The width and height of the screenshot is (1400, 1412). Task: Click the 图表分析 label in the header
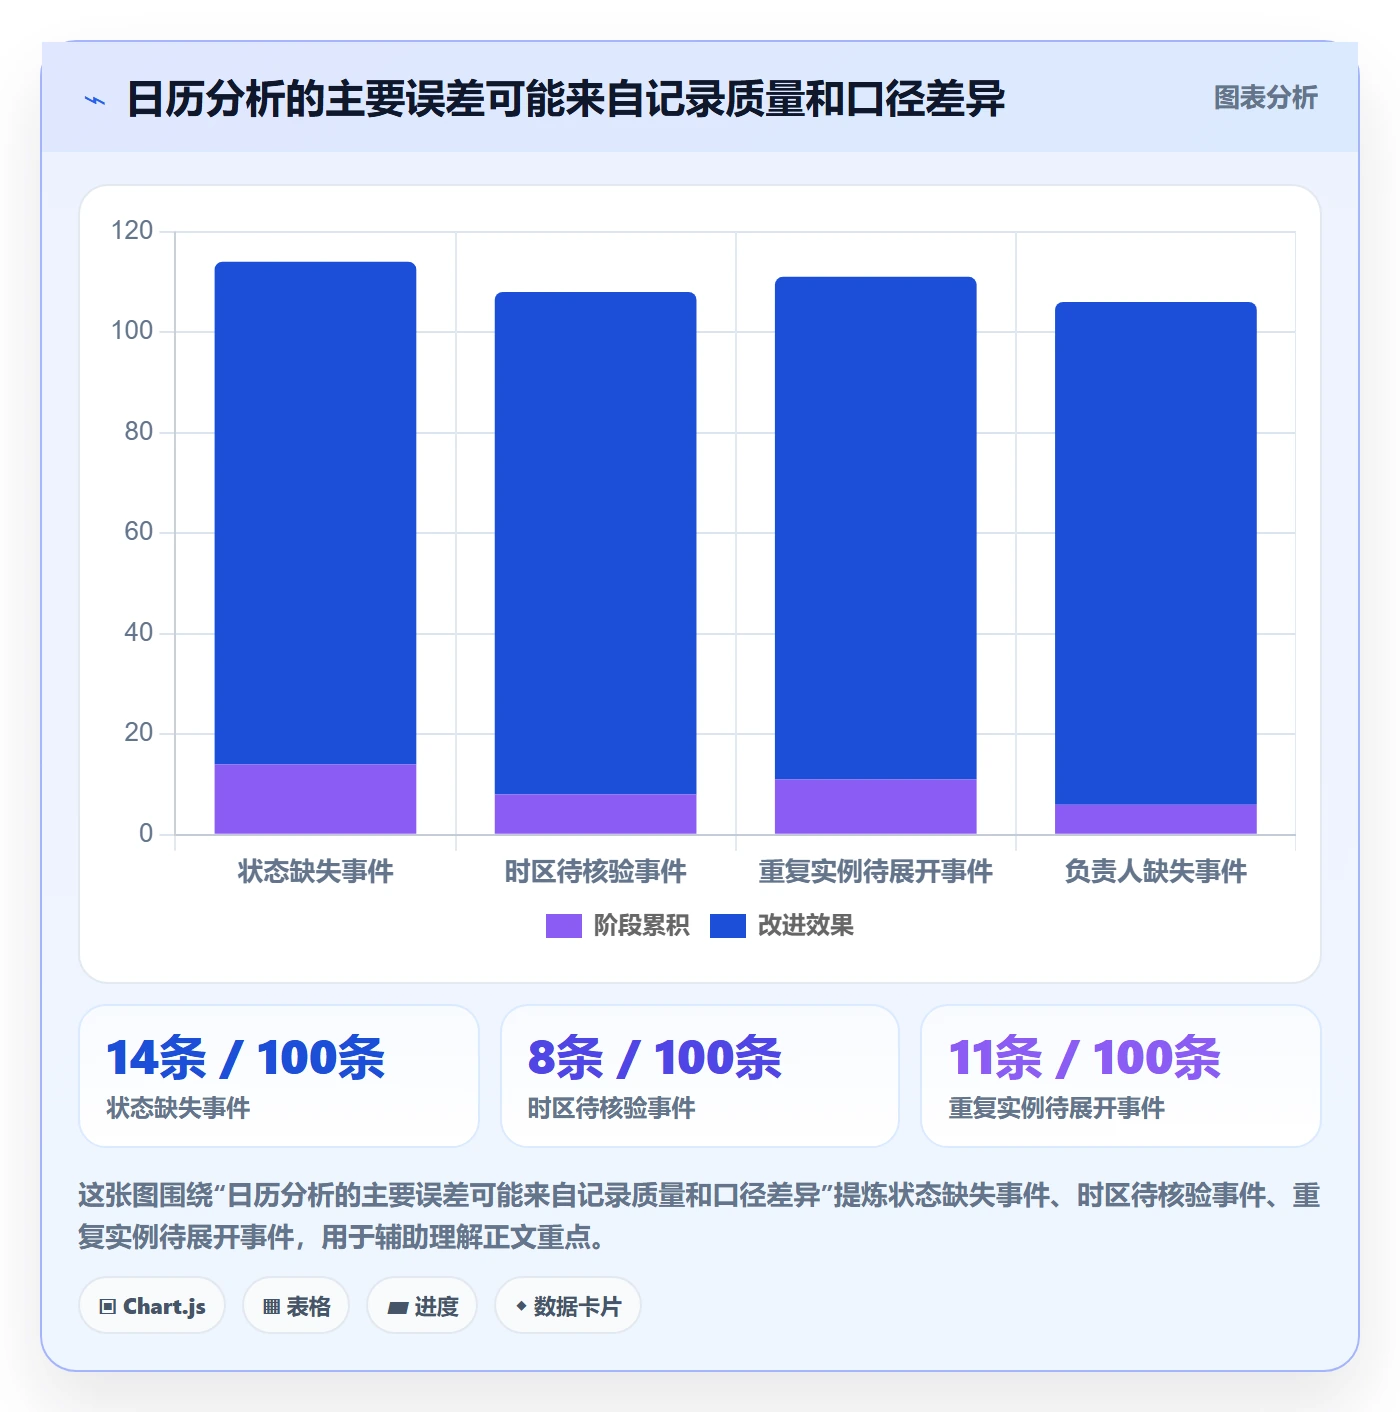click(x=1265, y=98)
